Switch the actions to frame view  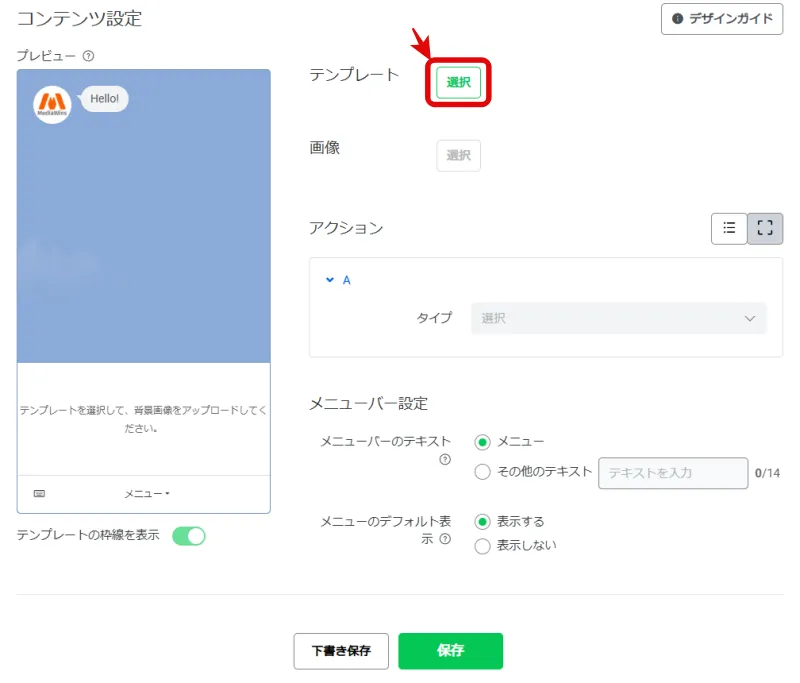point(765,228)
